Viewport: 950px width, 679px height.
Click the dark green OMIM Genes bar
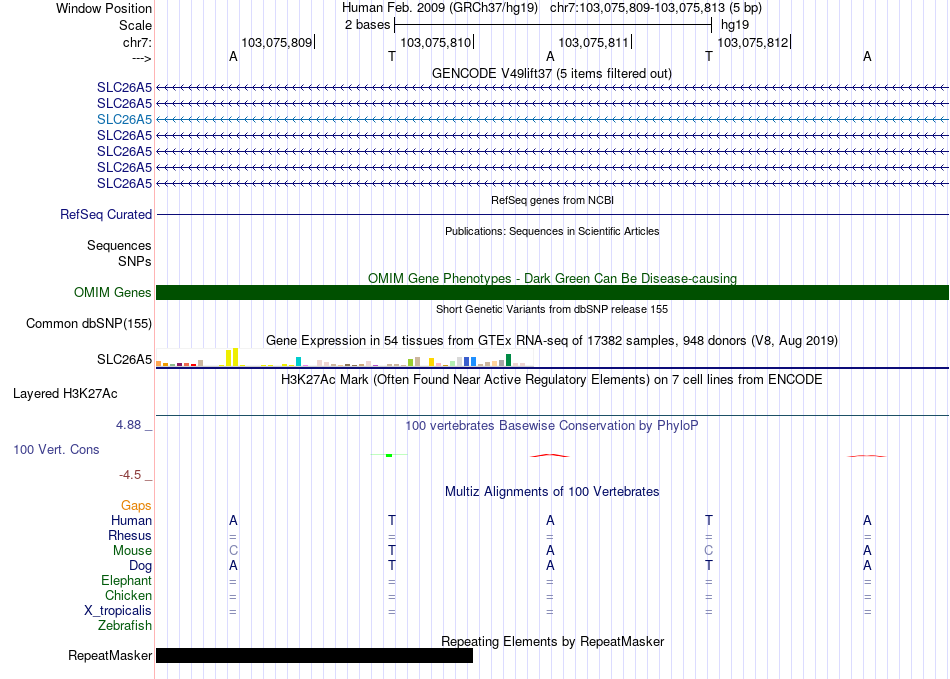tap(552, 293)
